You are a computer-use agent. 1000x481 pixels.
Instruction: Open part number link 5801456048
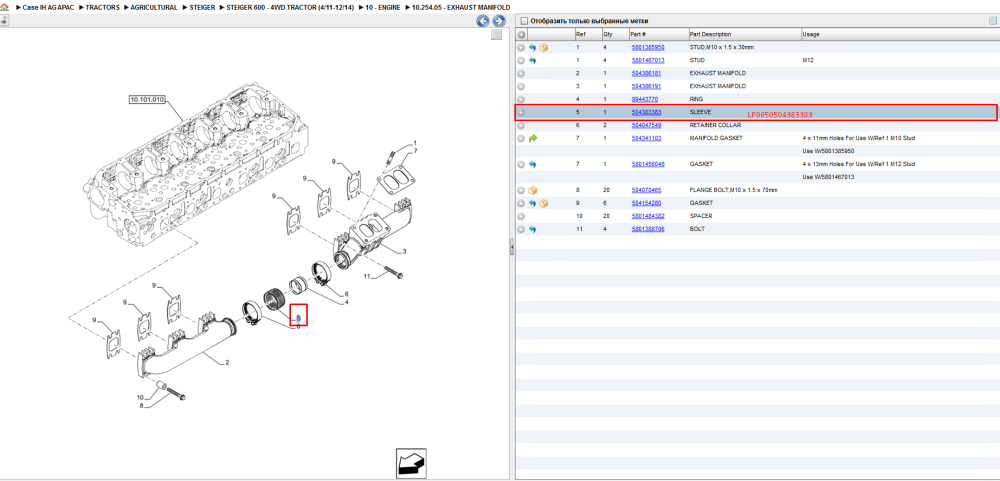[647, 164]
